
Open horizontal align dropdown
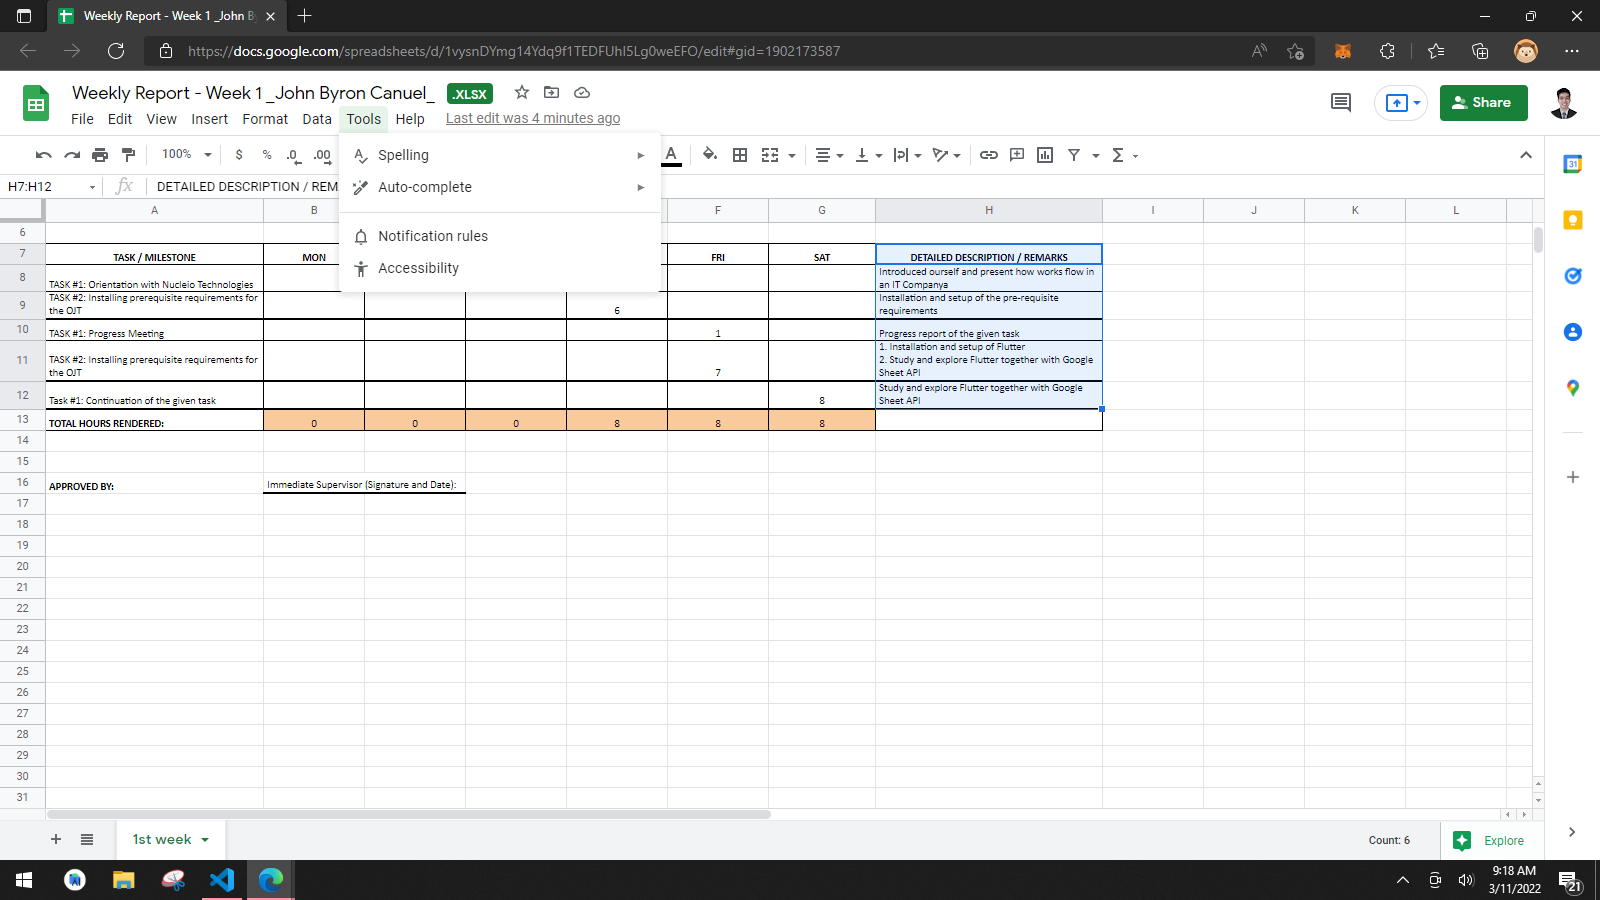click(829, 155)
